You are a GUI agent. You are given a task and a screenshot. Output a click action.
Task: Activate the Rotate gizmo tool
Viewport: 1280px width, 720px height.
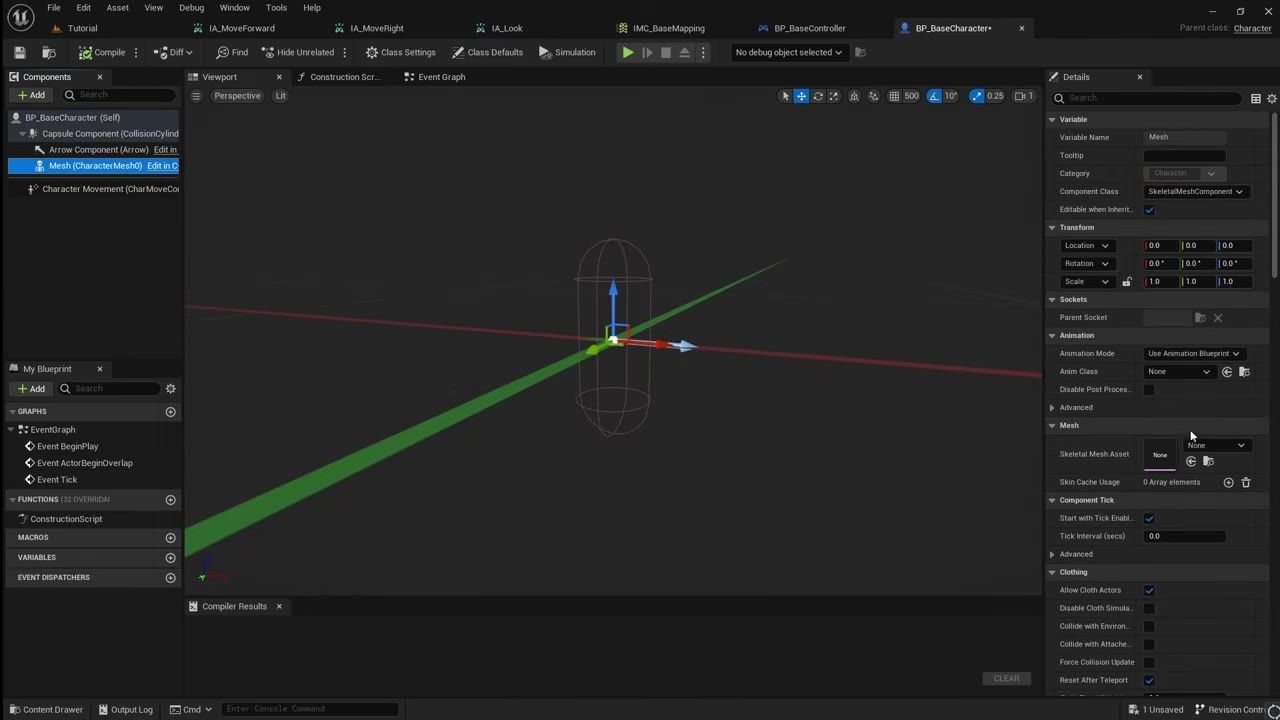(x=818, y=96)
